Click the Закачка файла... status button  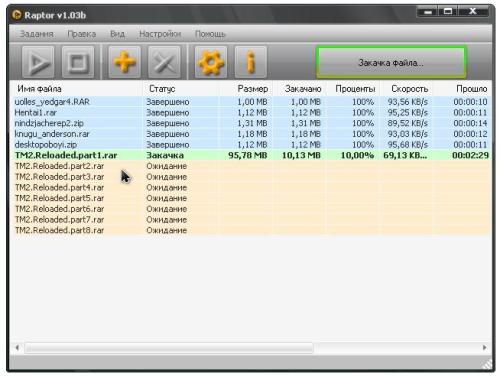click(391, 62)
